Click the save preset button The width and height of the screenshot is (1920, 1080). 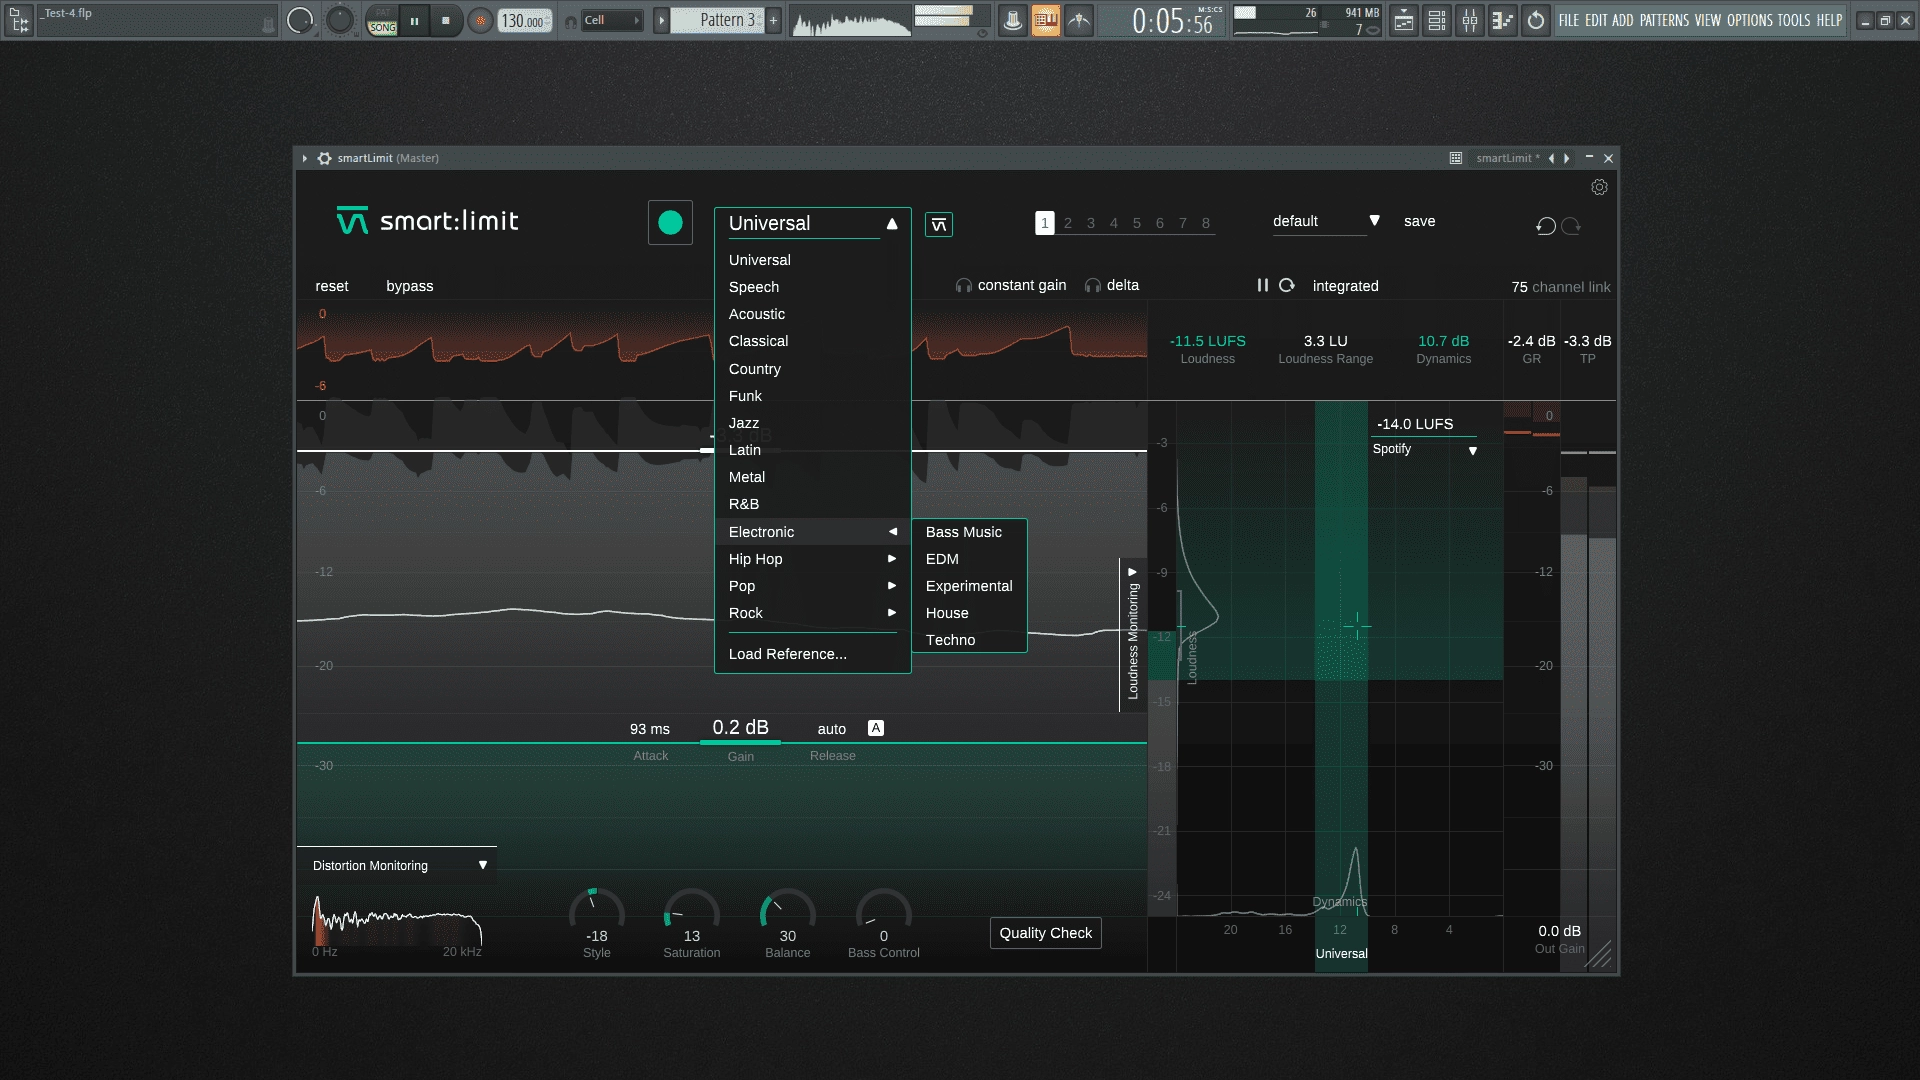point(1419,221)
